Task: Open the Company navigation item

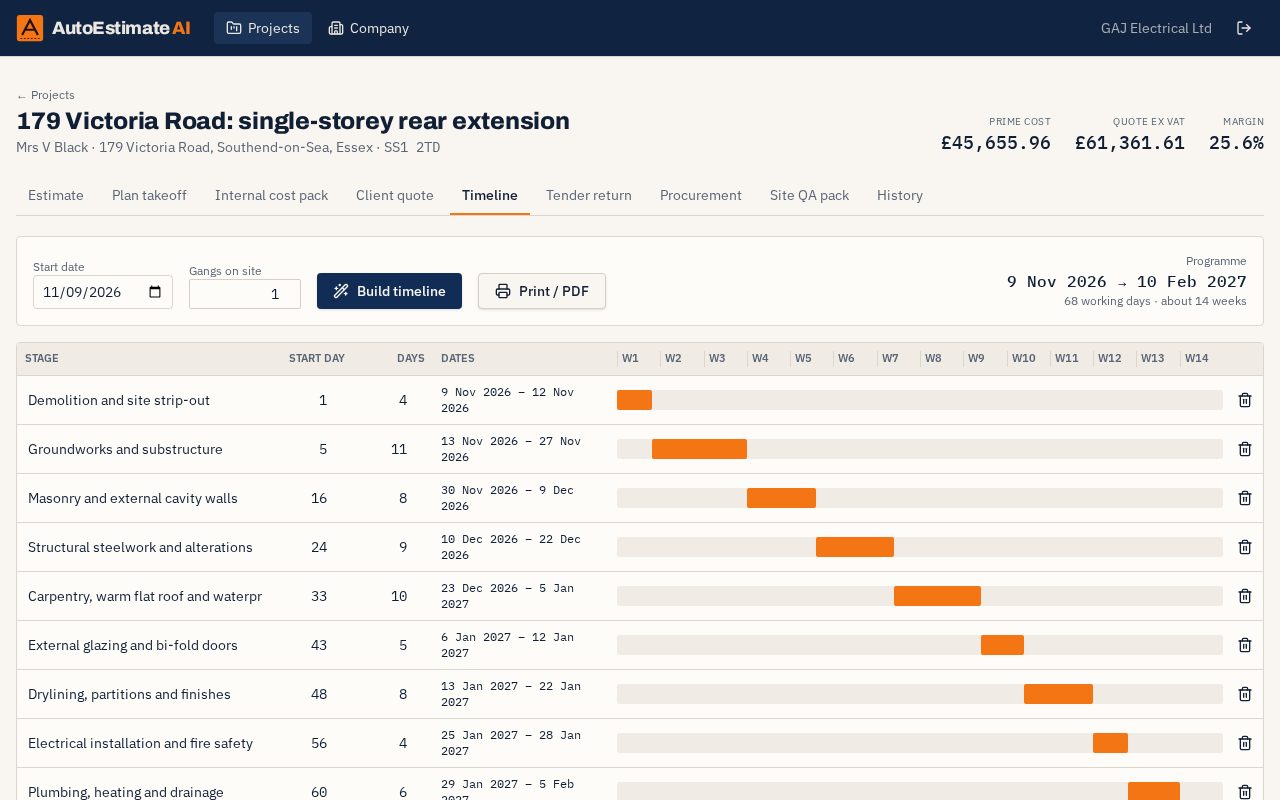Action: (369, 28)
